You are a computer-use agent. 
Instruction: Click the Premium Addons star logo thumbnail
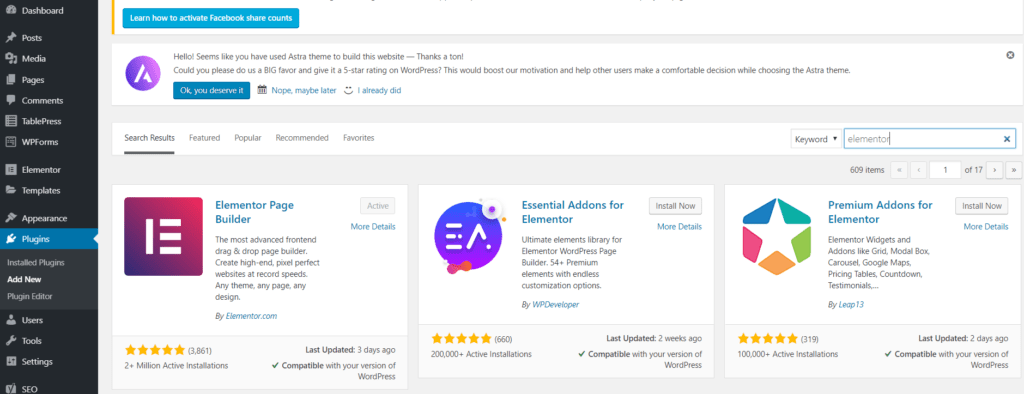point(776,237)
